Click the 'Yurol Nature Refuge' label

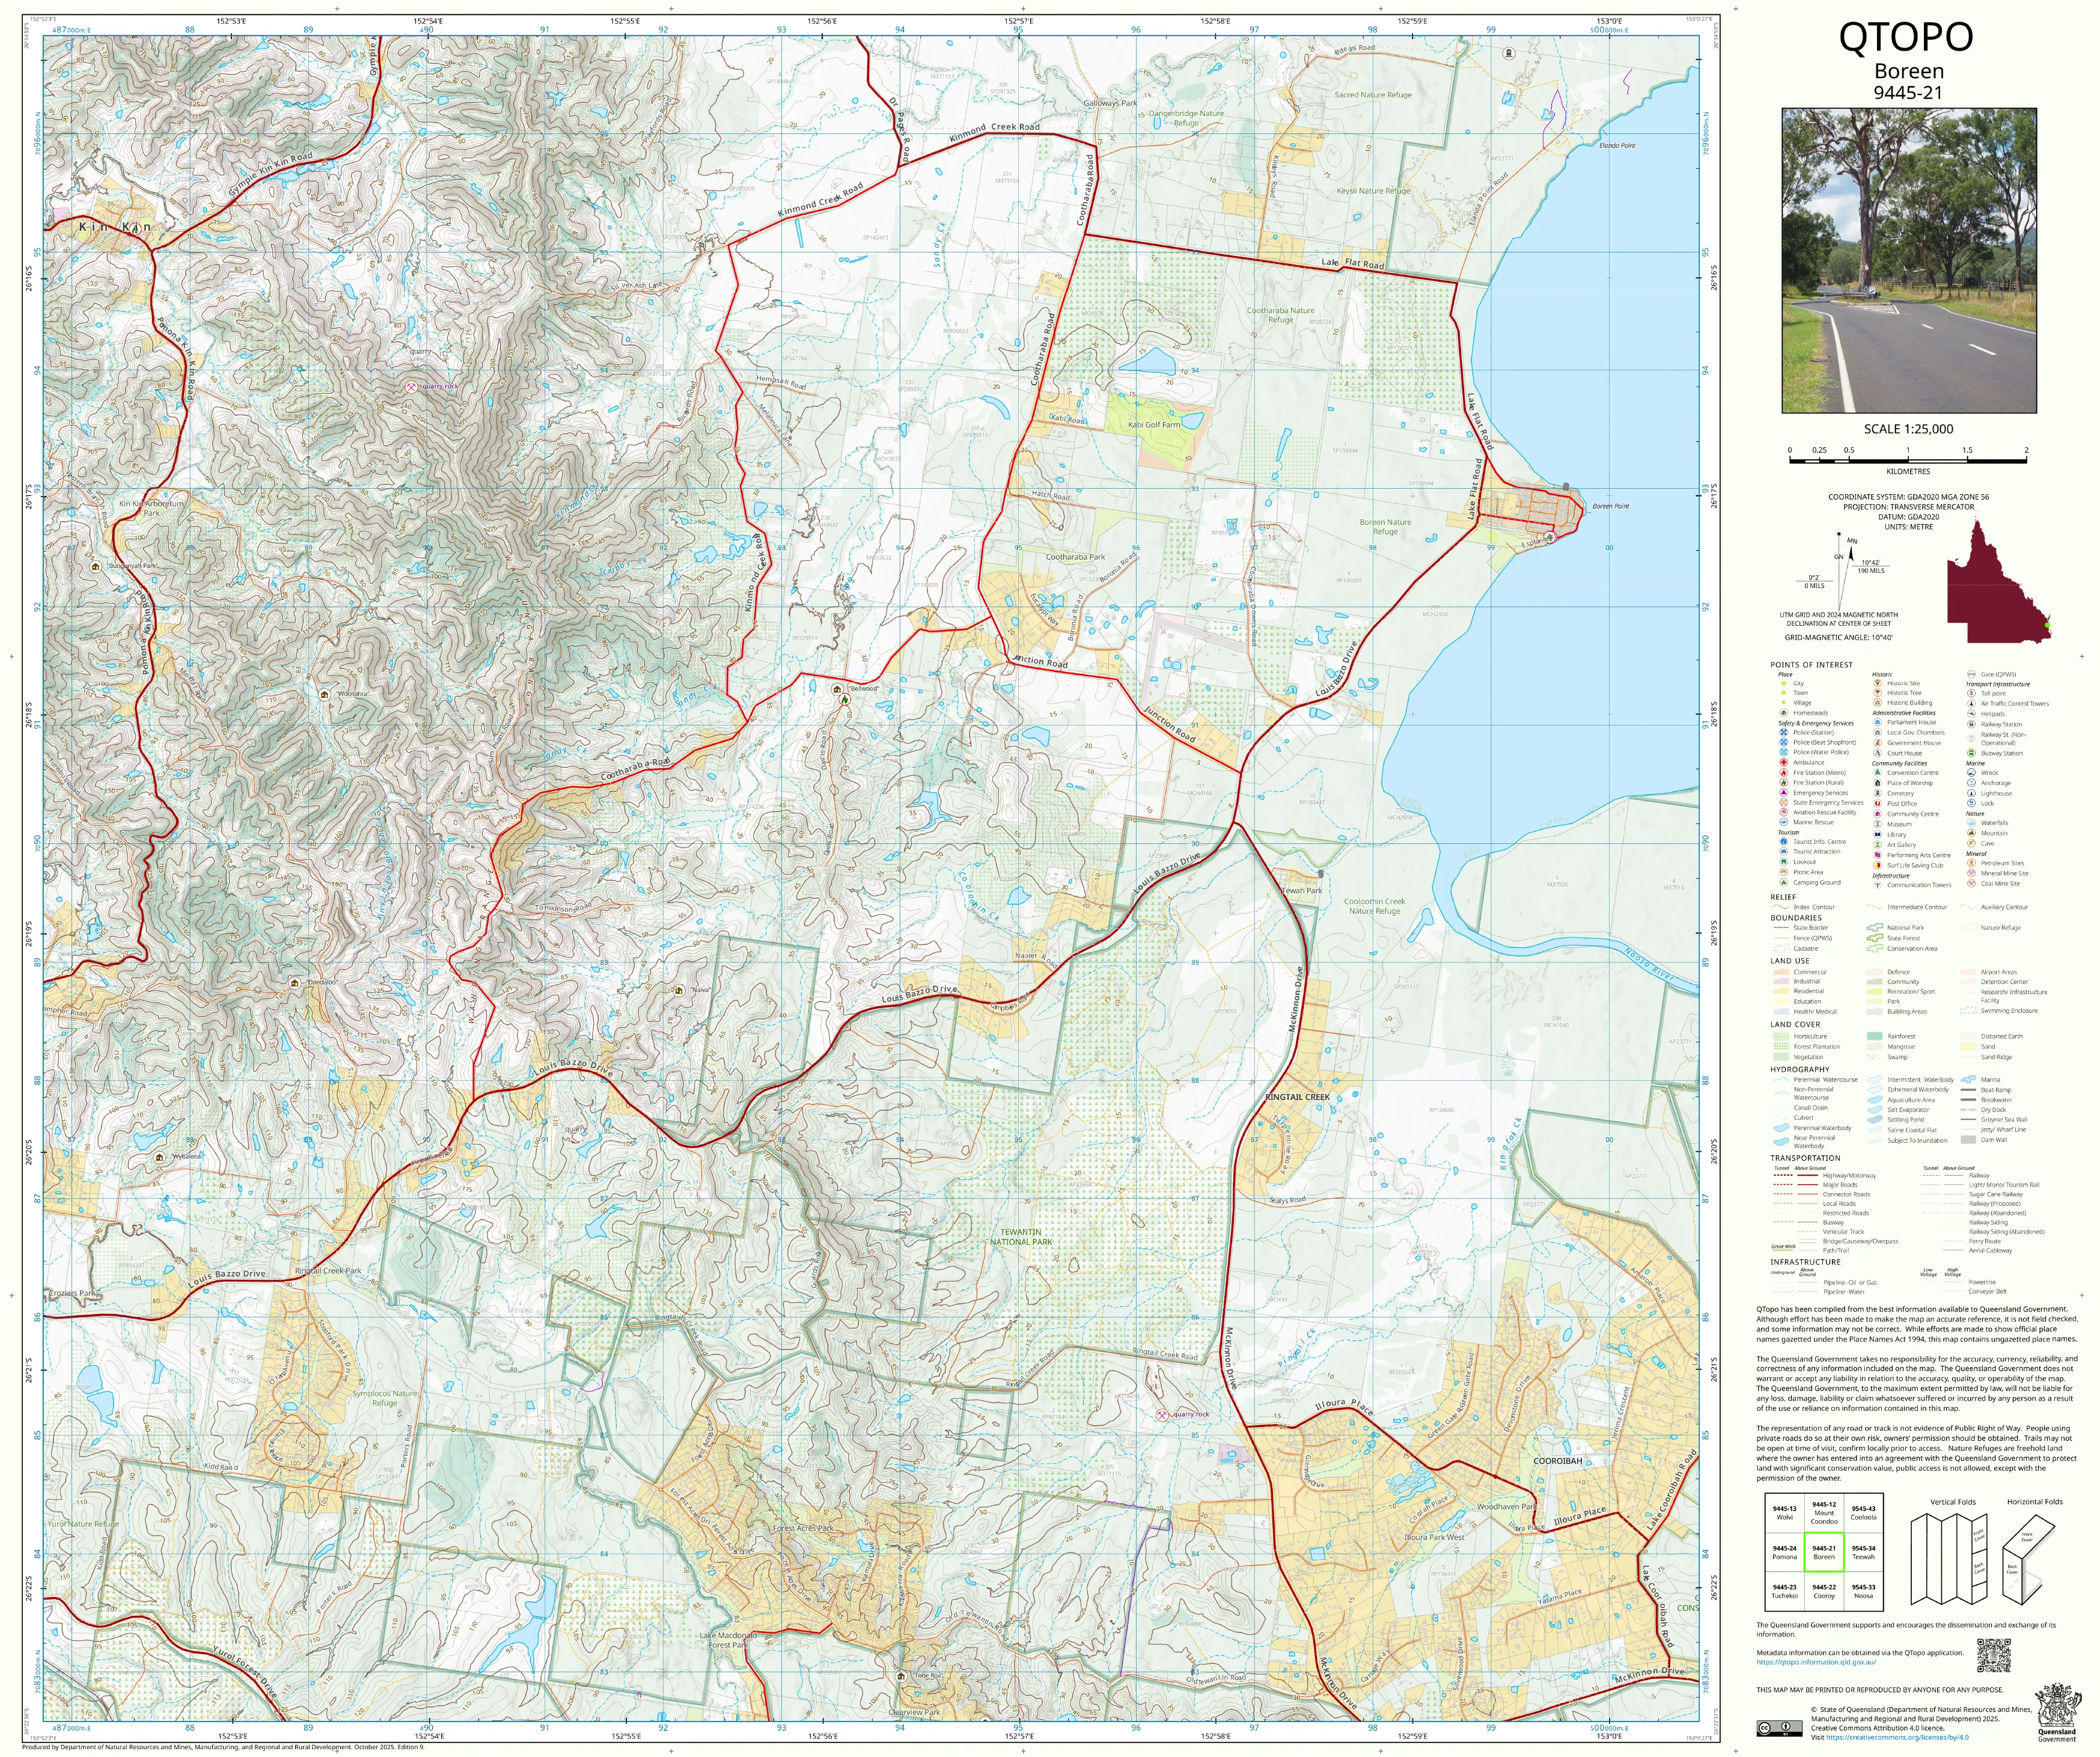click(x=83, y=1524)
